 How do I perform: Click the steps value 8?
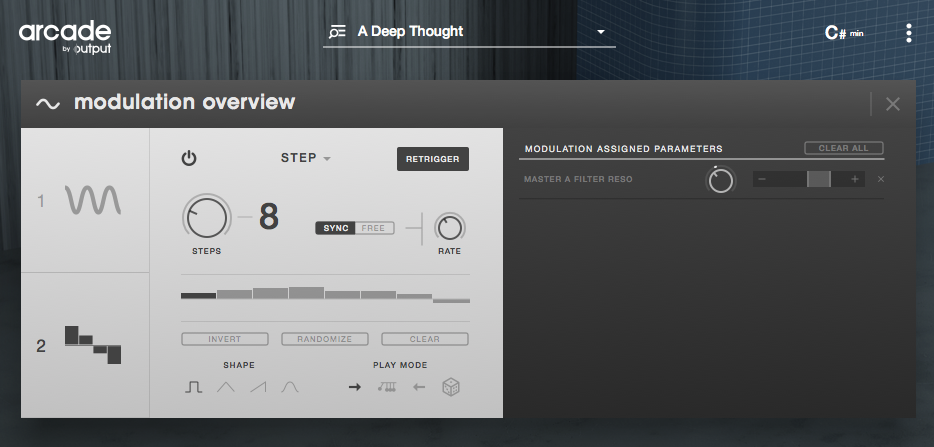click(269, 217)
